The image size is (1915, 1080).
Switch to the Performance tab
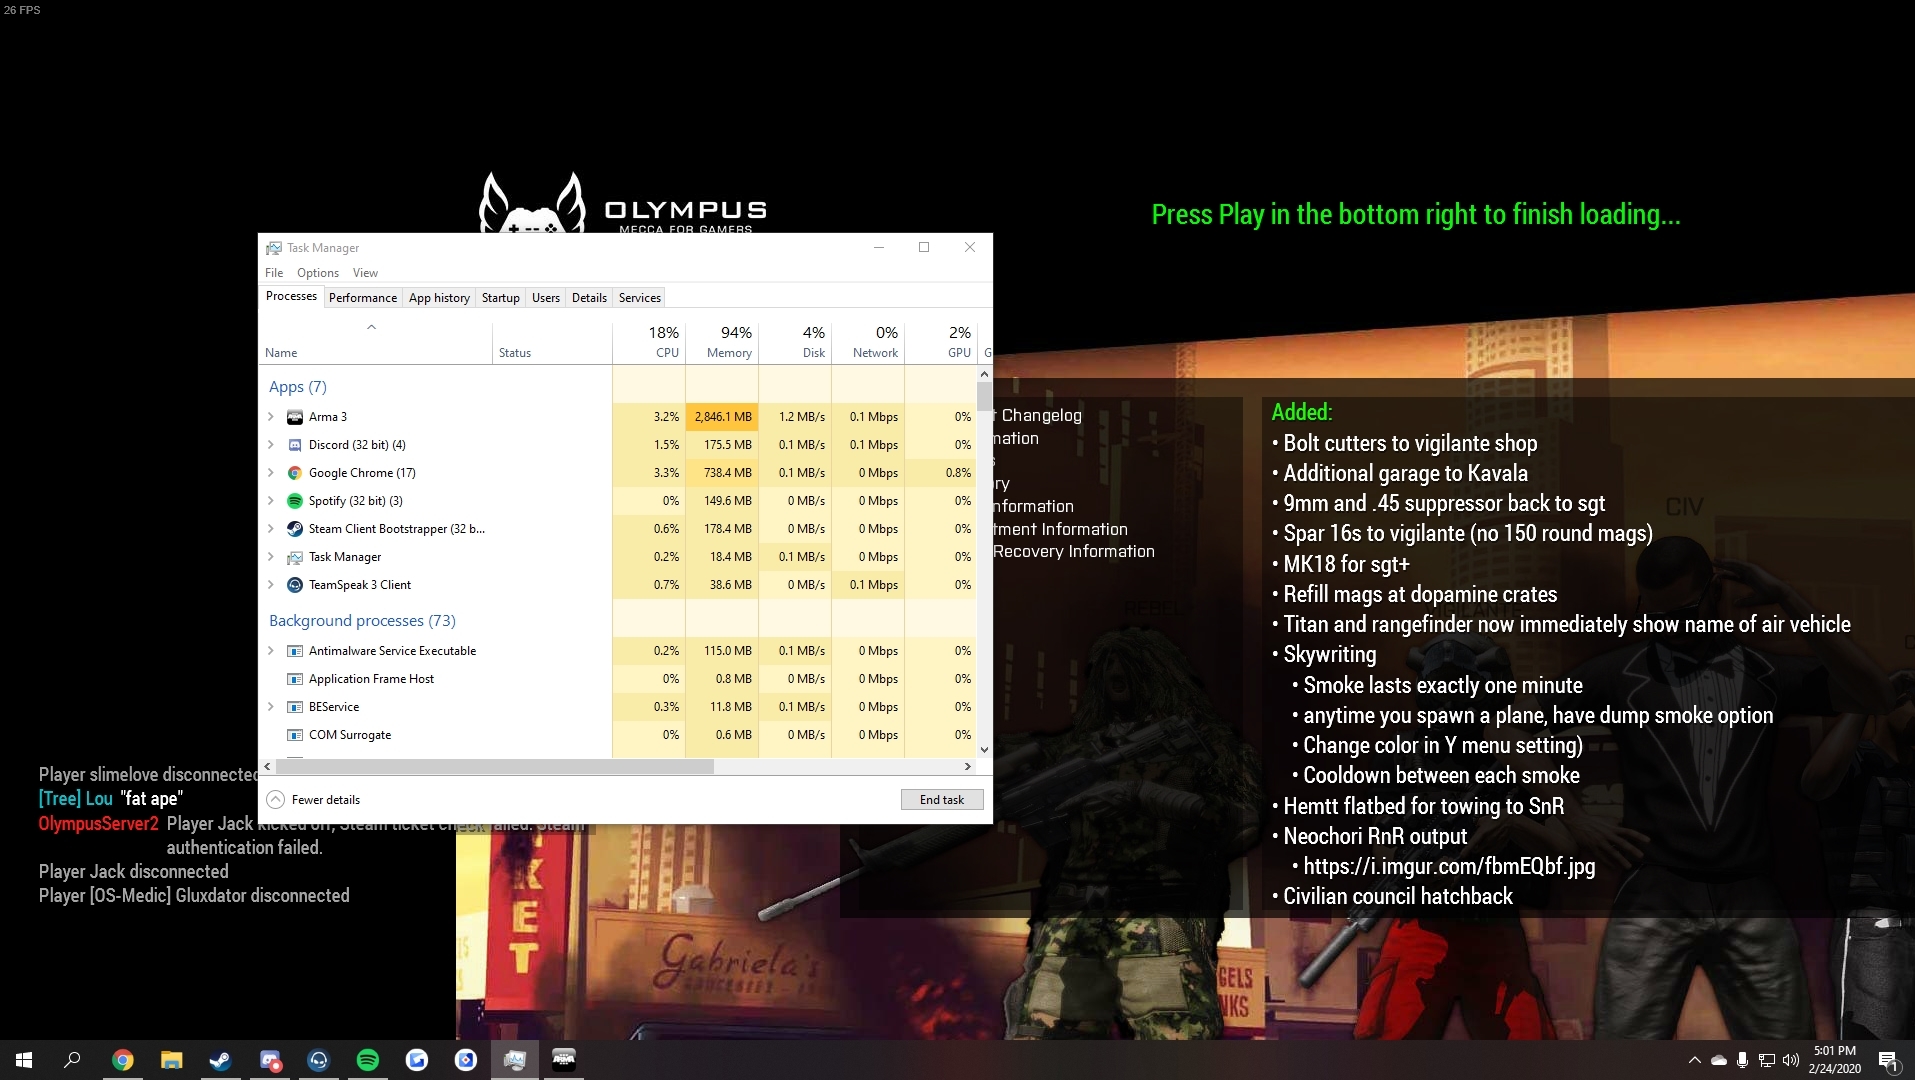[x=363, y=298]
